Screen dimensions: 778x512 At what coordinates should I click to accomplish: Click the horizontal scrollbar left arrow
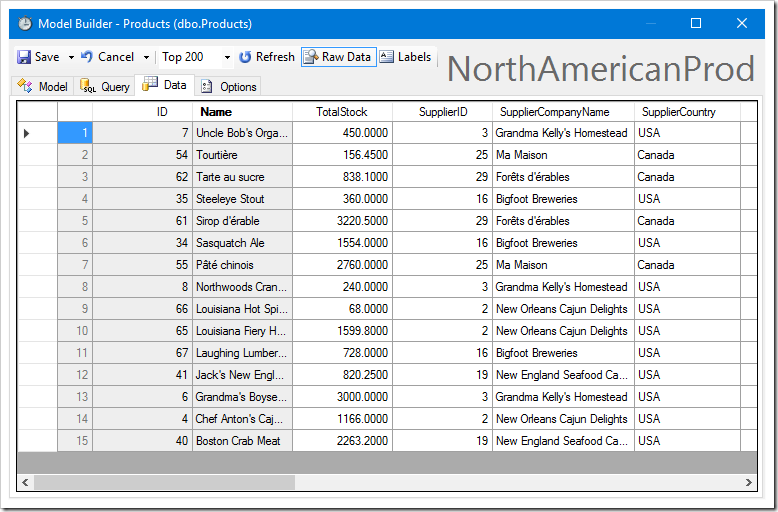point(25,482)
